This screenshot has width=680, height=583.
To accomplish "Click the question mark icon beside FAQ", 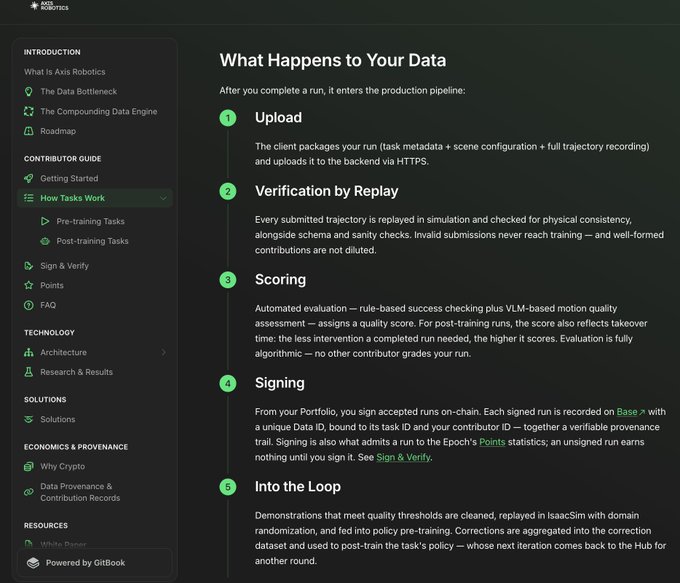I will pyautogui.click(x=29, y=305).
